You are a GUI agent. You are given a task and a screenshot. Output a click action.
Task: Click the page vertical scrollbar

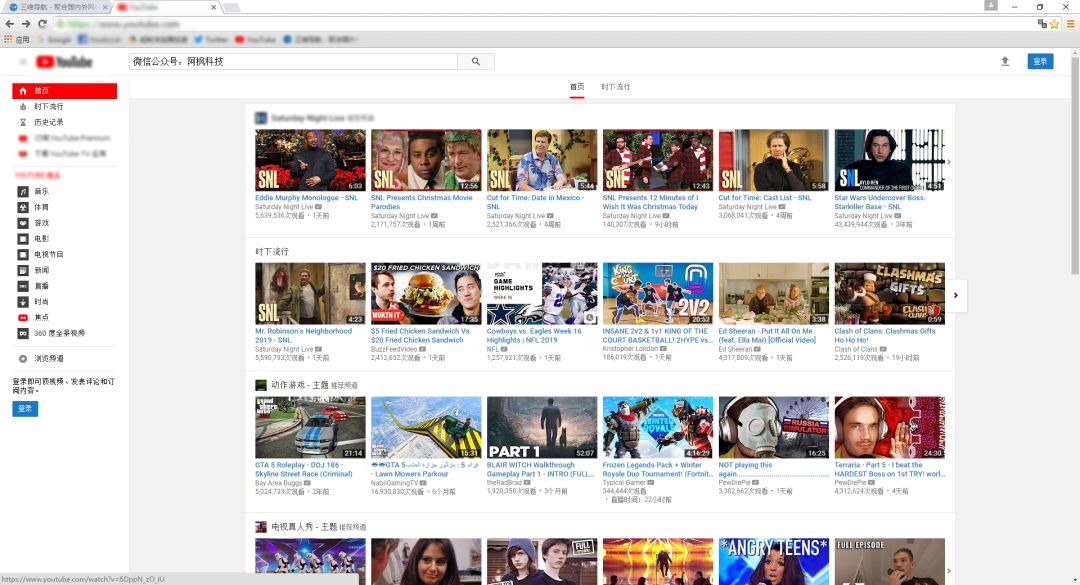tap(1075, 165)
